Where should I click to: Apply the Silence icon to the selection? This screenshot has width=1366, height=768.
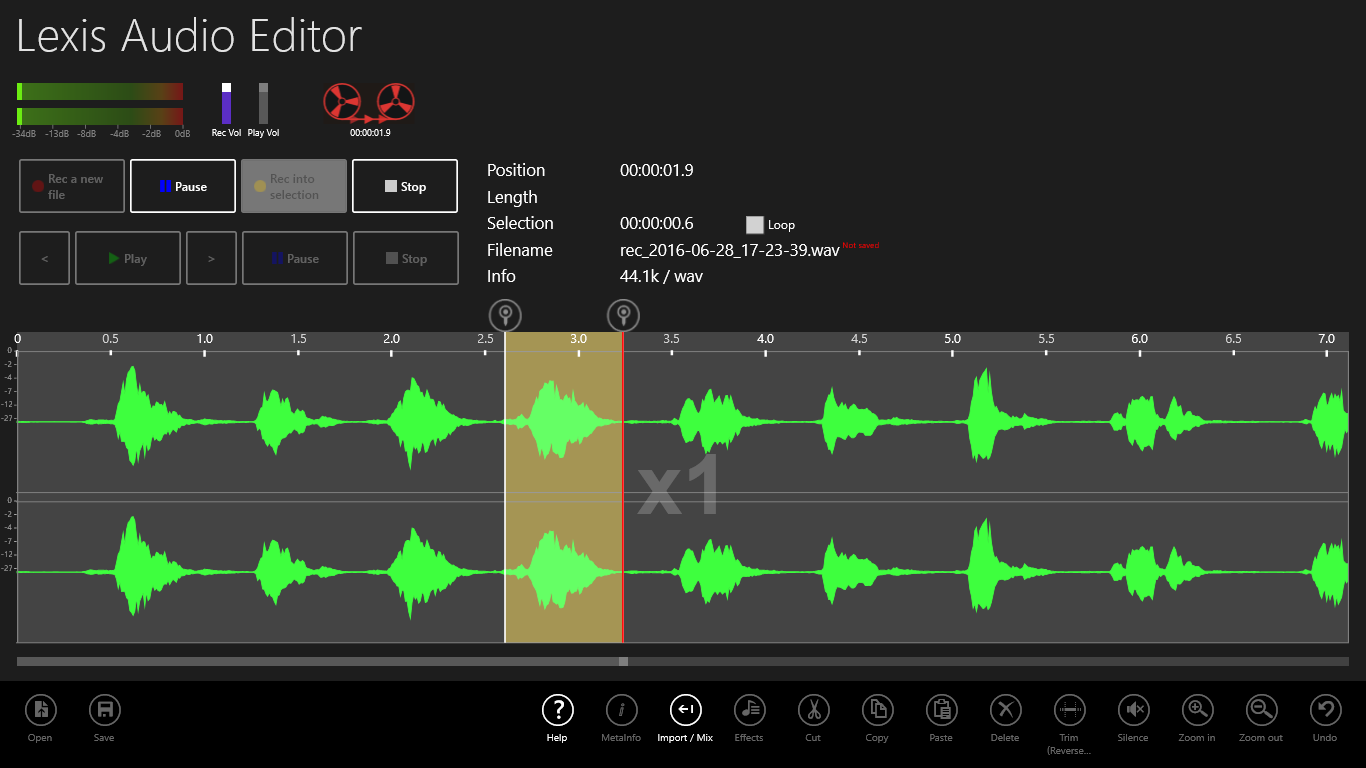(1133, 711)
